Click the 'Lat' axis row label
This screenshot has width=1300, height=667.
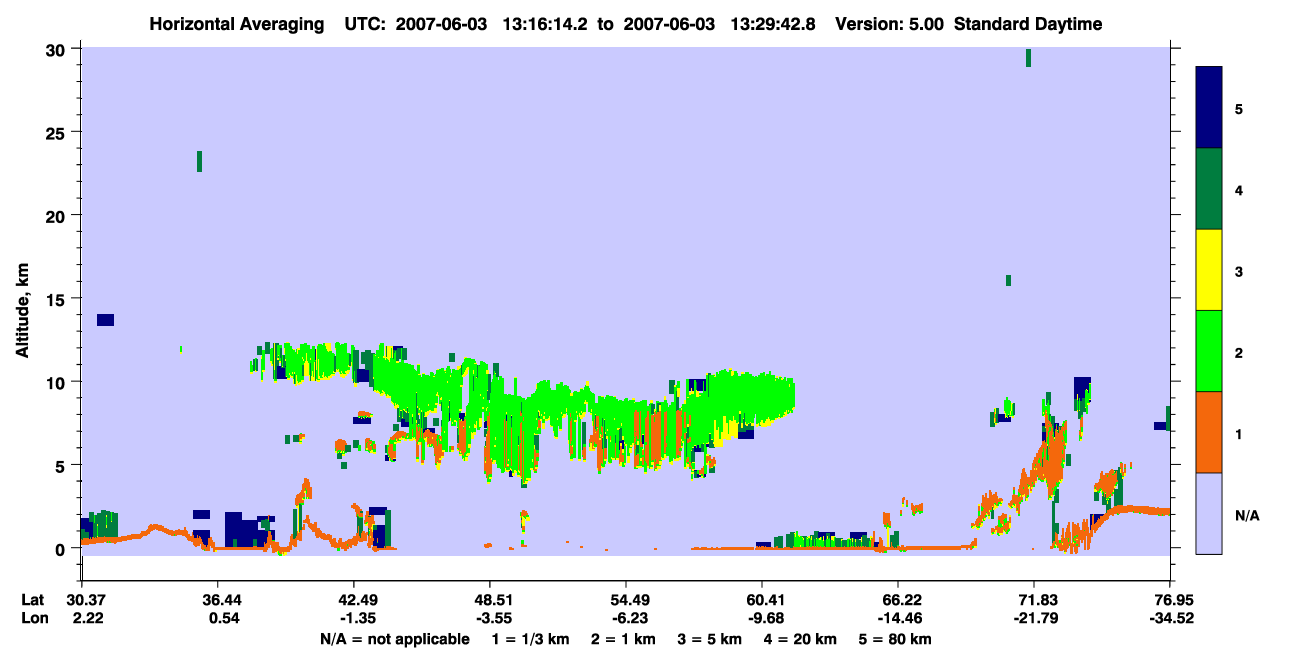pyautogui.click(x=33, y=600)
